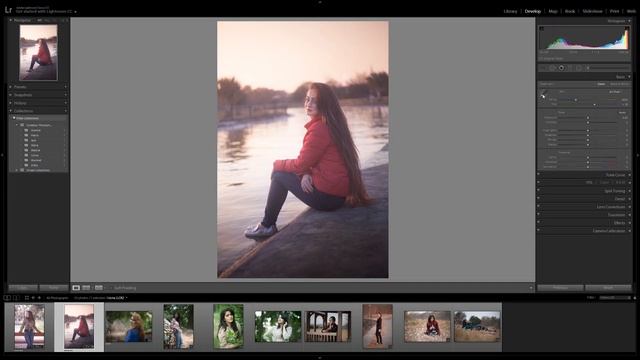The width and height of the screenshot is (640, 360).
Task: Toggle Split Toning panel on/off switch
Action: coord(538,190)
